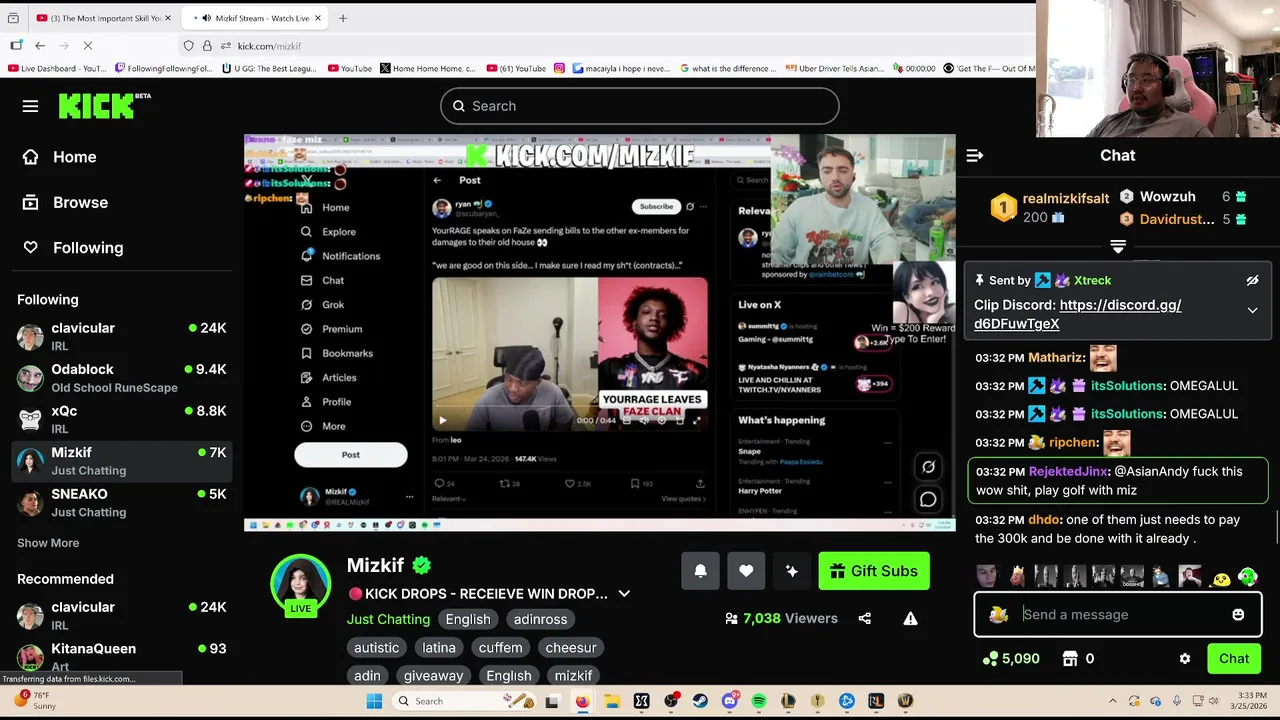This screenshot has height=720, width=1280.
Task: Show hidden system tray icons
Action: 1112,701
